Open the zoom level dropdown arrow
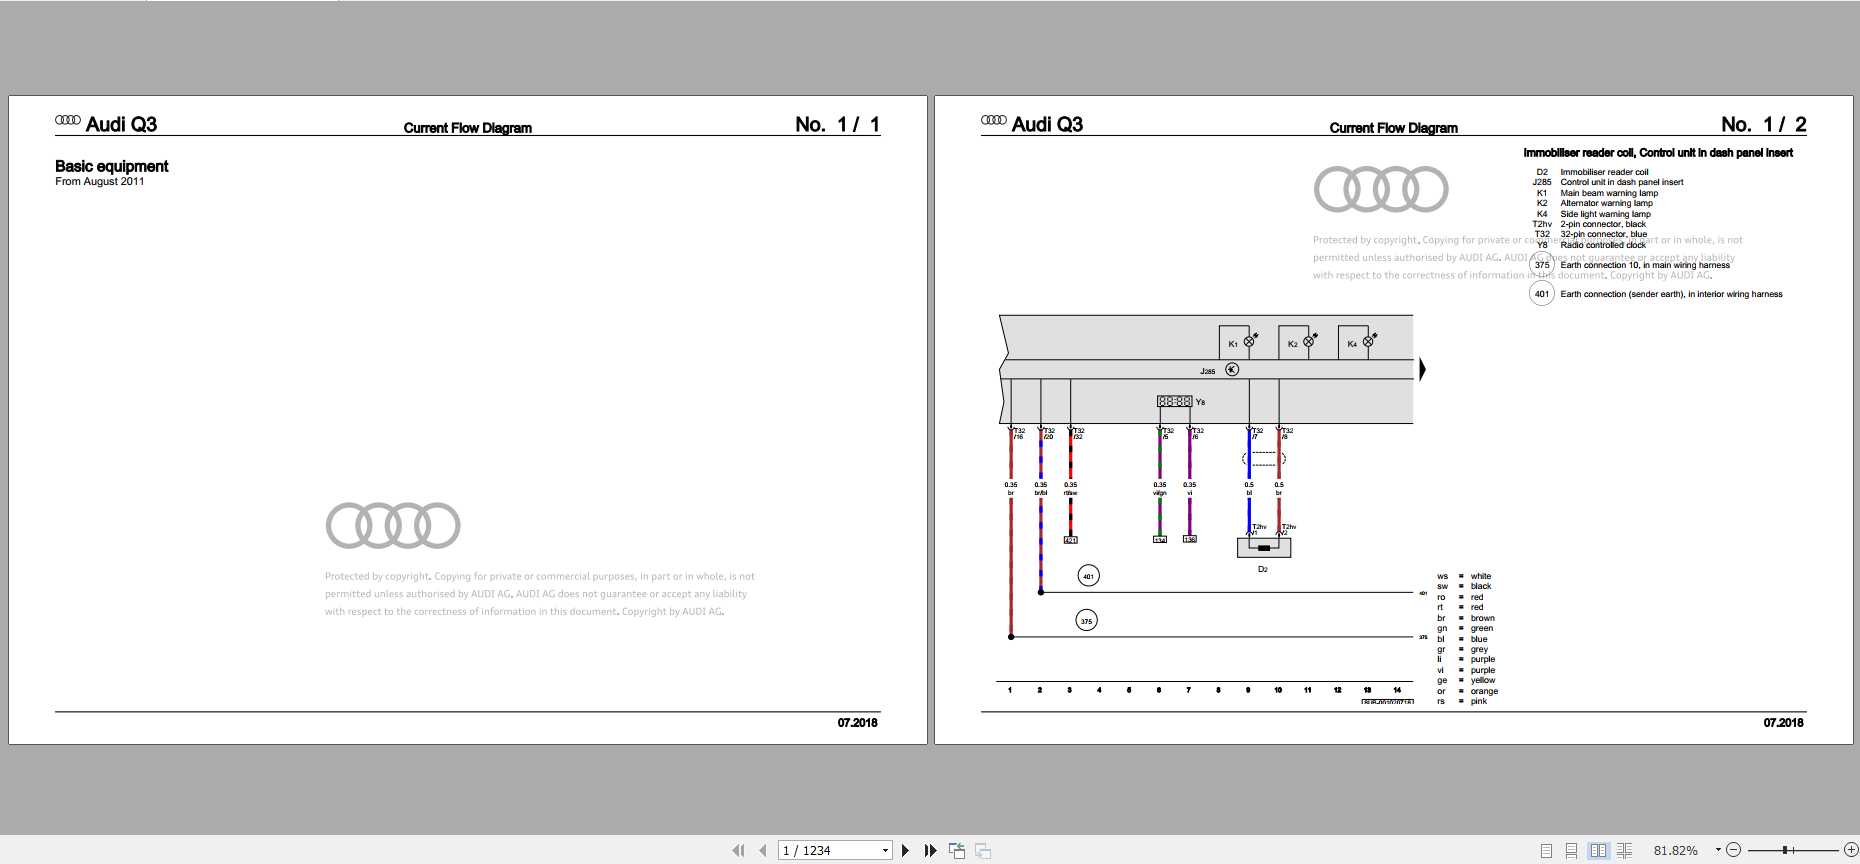This screenshot has height=864, width=1860. [x=1718, y=850]
